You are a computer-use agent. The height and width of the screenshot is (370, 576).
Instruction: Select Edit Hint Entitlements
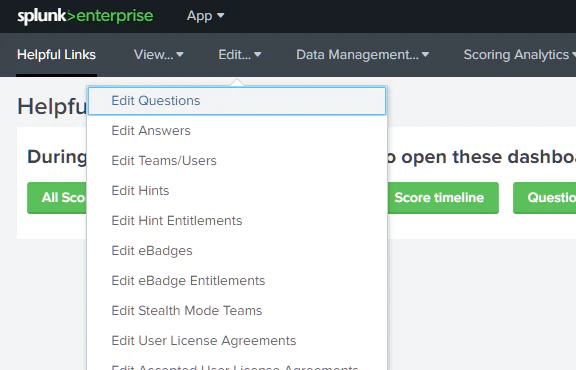coord(237,220)
